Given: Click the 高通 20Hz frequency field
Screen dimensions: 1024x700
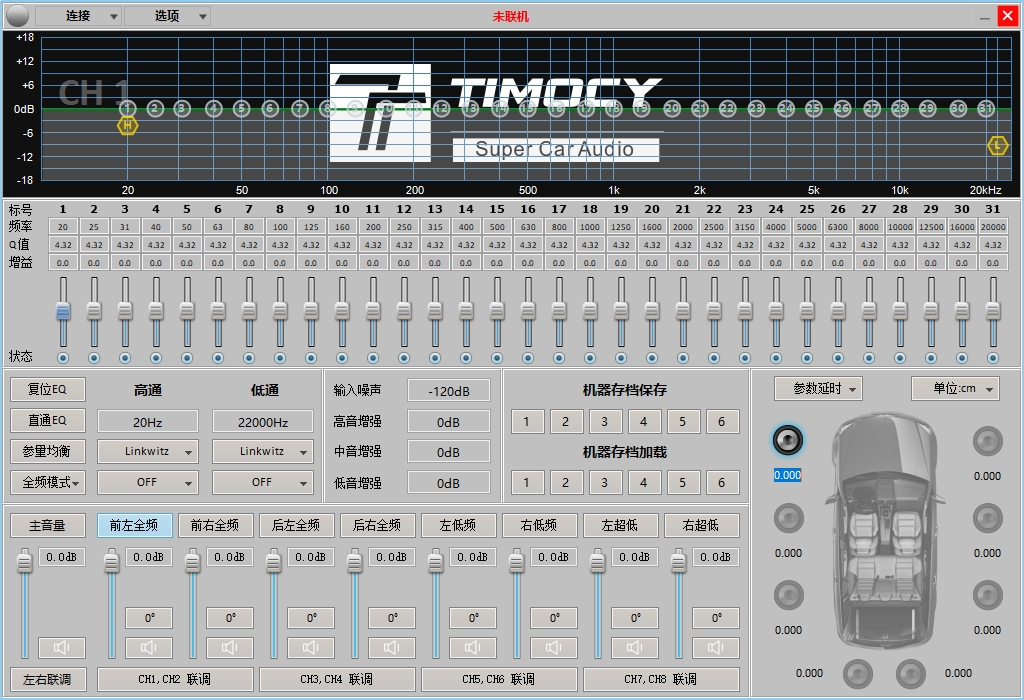Looking at the screenshot, I should (x=148, y=422).
